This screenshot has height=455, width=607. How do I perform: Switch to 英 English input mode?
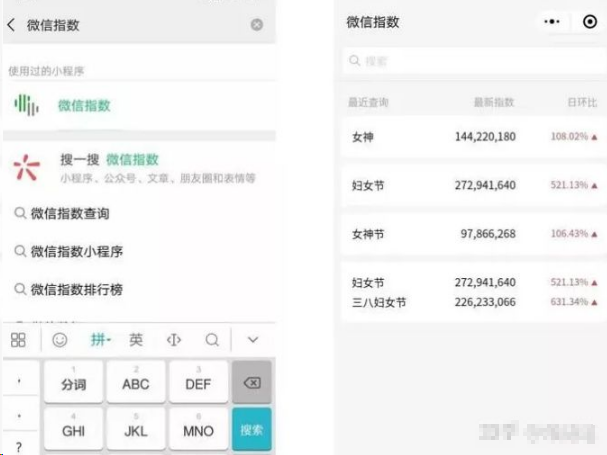click(136, 340)
